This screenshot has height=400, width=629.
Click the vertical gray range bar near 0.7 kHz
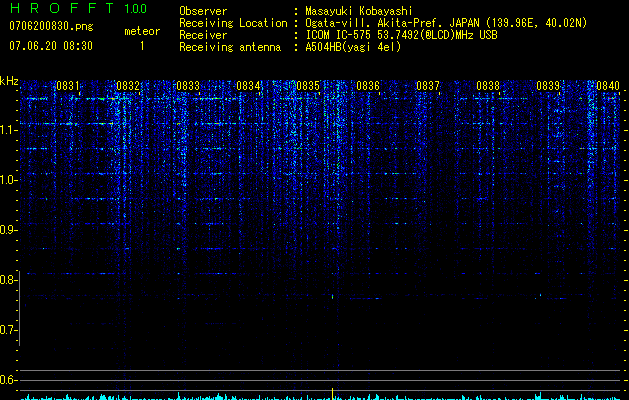[20, 309]
